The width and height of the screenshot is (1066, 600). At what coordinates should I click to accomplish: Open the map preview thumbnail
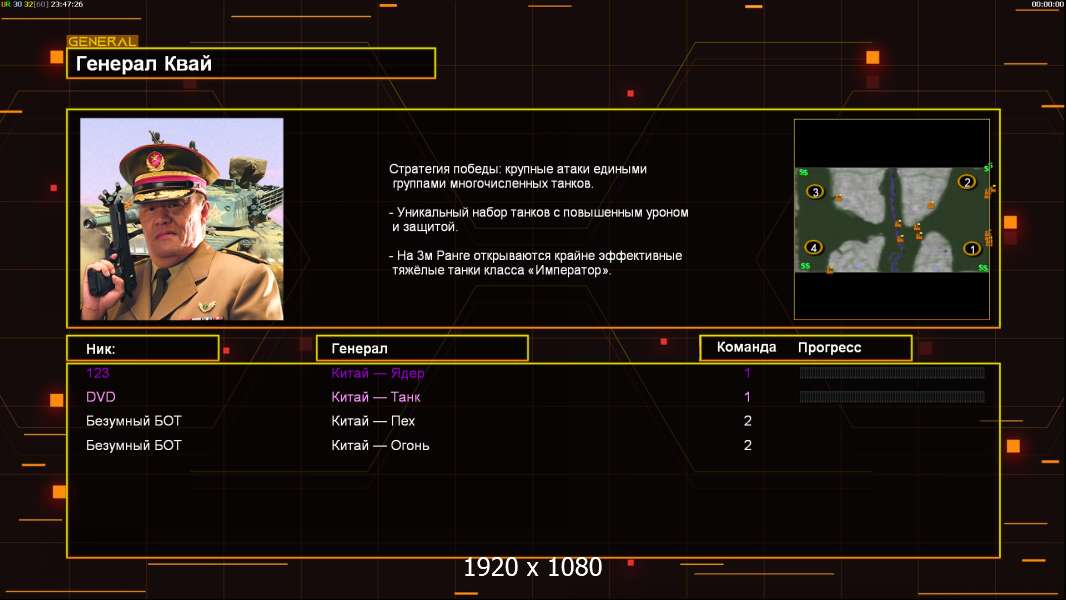[x=892, y=219]
